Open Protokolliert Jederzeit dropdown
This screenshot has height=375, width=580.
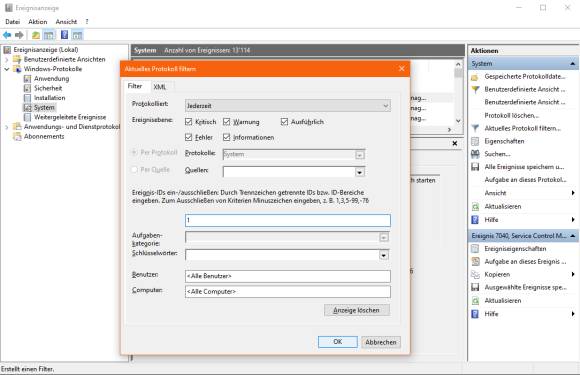point(287,106)
